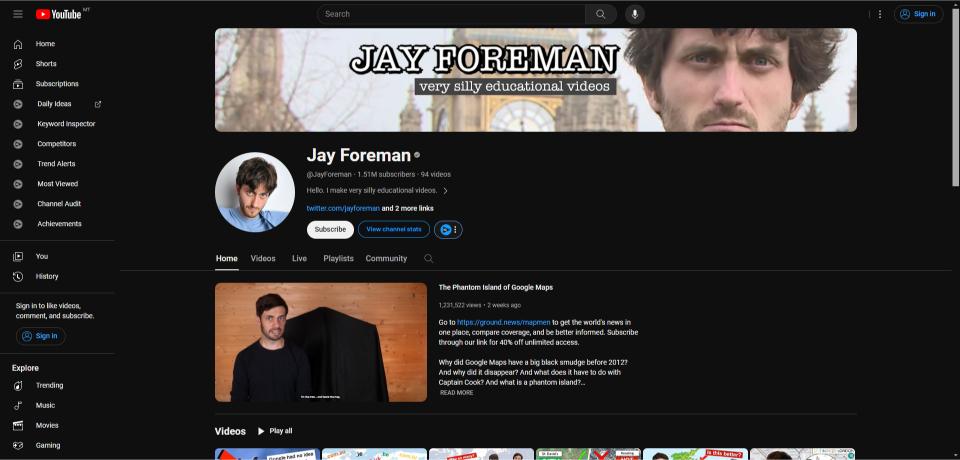Screen dimensions: 960x460
Task: Click View channel stats button
Action: click(394, 230)
